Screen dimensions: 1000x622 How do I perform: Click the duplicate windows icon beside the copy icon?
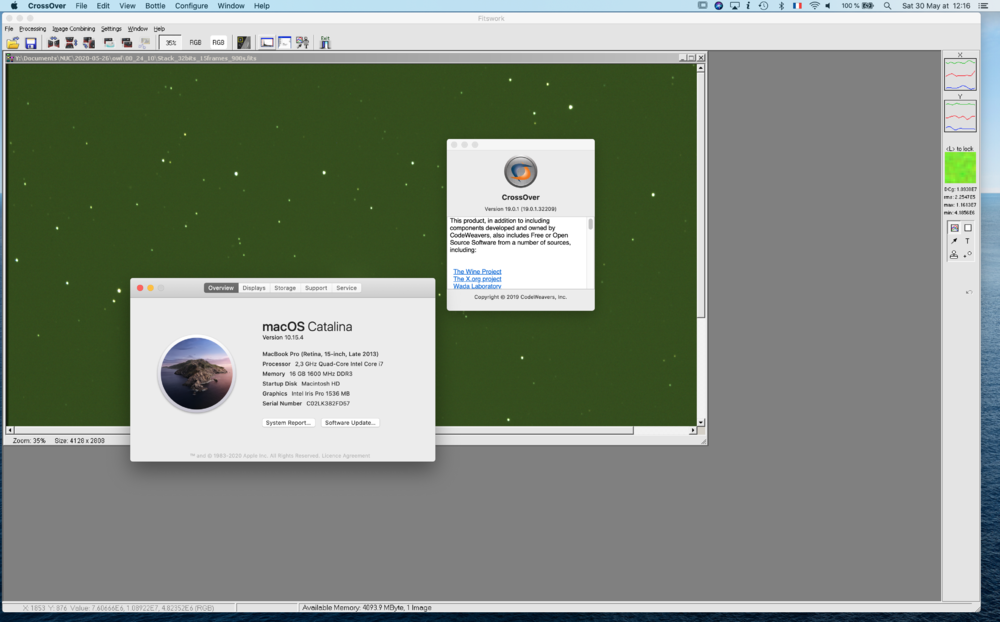tap(127, 43)
